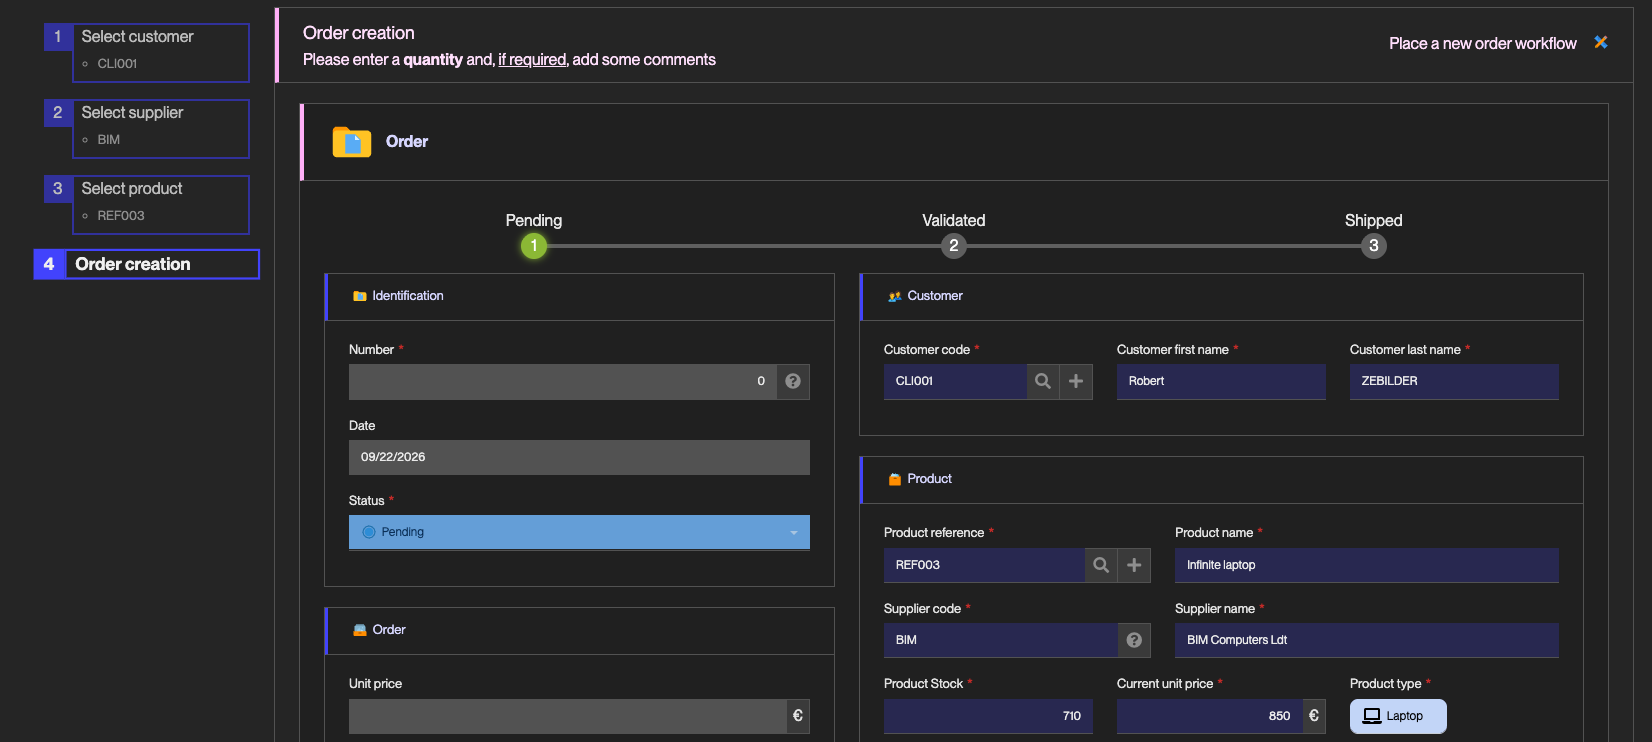This screenshot has width=1652, height=742.
Task: Add a new customer with the plus icon
Action: pyautogui.click(x=1076, y=381)
